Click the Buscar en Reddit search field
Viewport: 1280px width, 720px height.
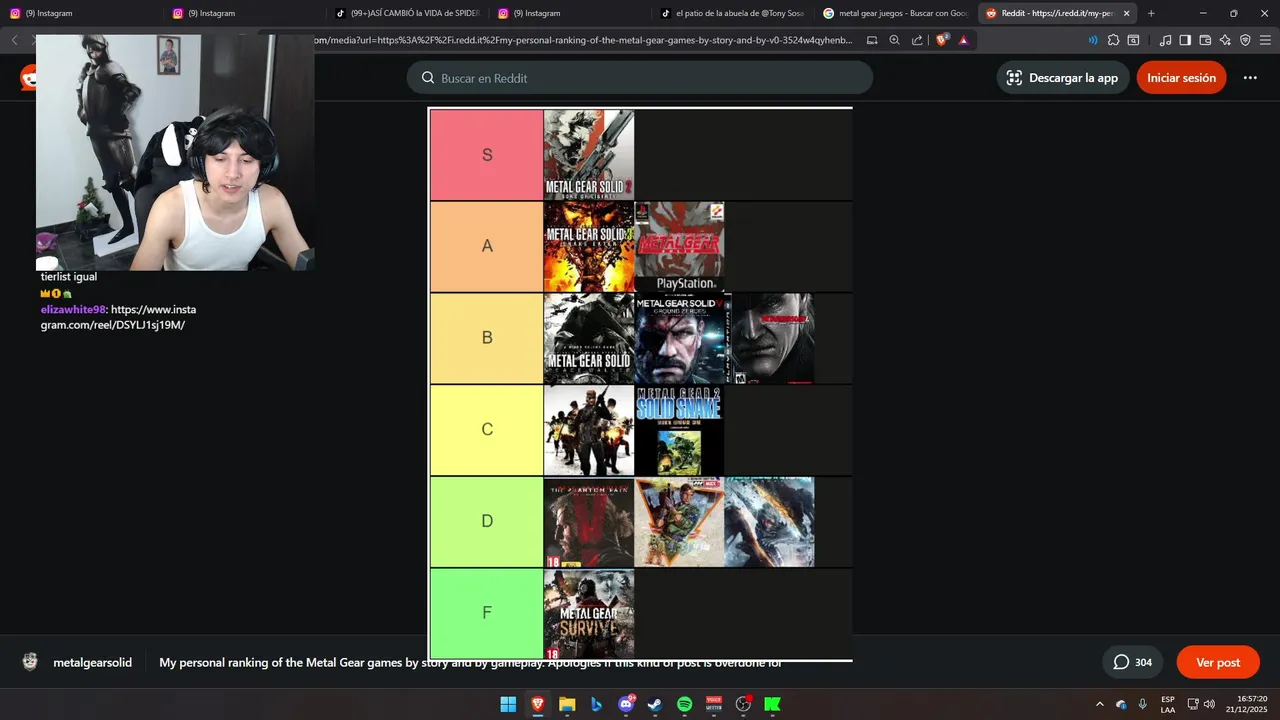(x=640, y=78)
